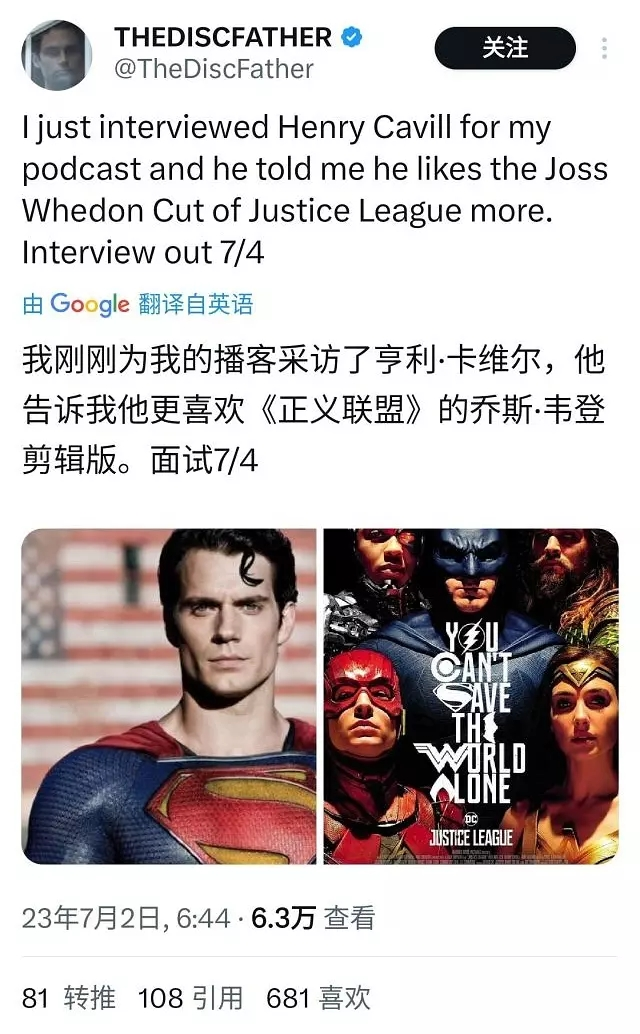Screen dimensions: 640x1034
Task: Open the Justice League poster image
Action: pos(471,696)
